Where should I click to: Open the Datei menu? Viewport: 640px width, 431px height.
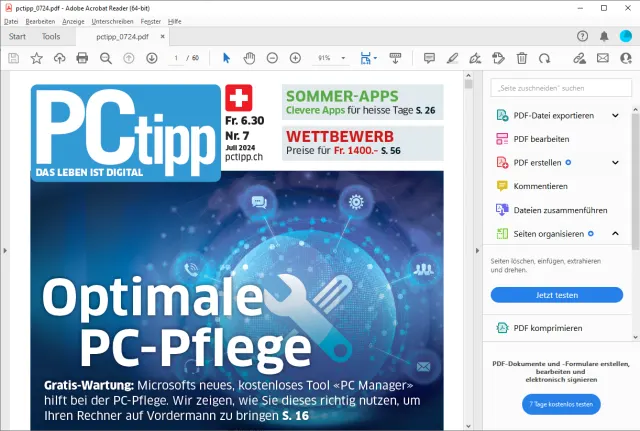click(11, 22)
